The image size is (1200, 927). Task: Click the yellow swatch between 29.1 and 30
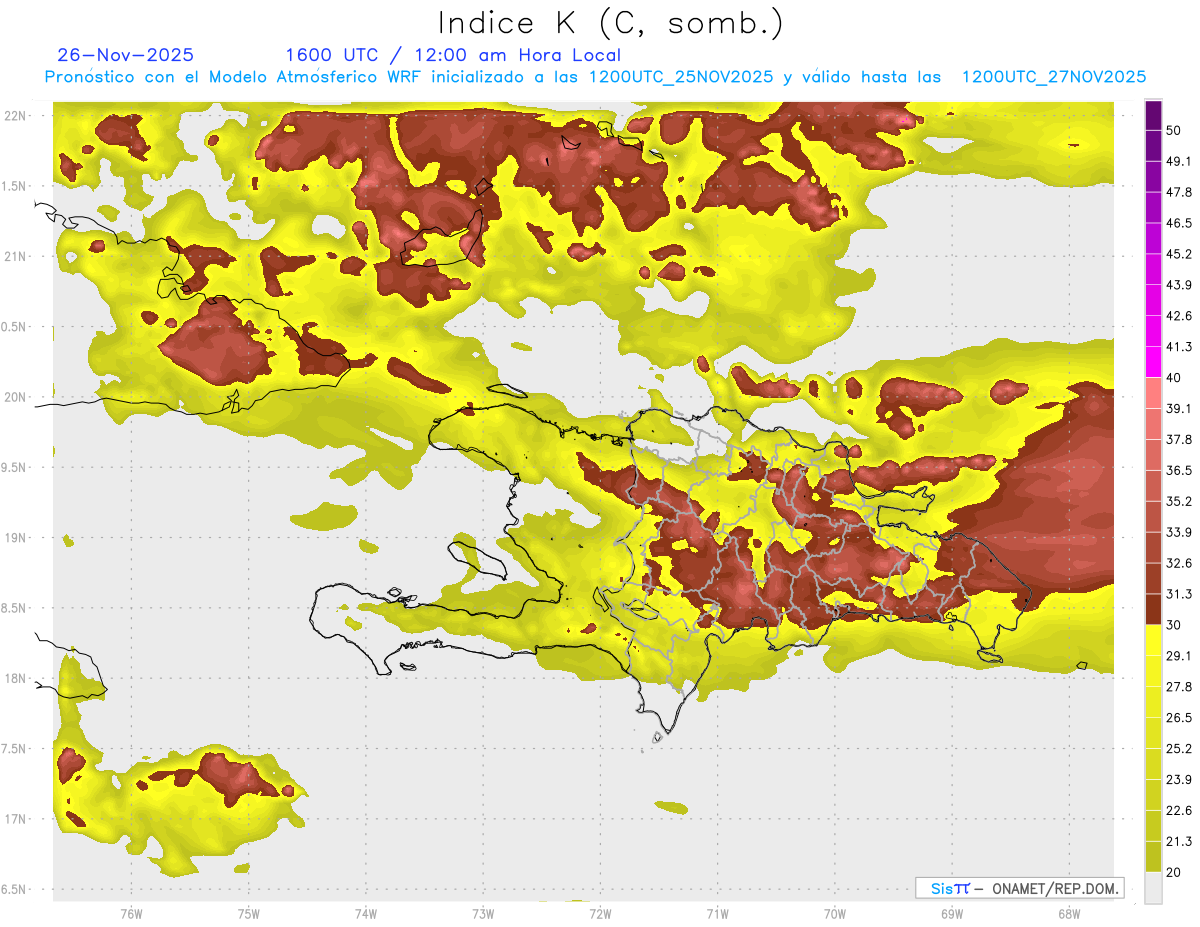click(1154, 641)
